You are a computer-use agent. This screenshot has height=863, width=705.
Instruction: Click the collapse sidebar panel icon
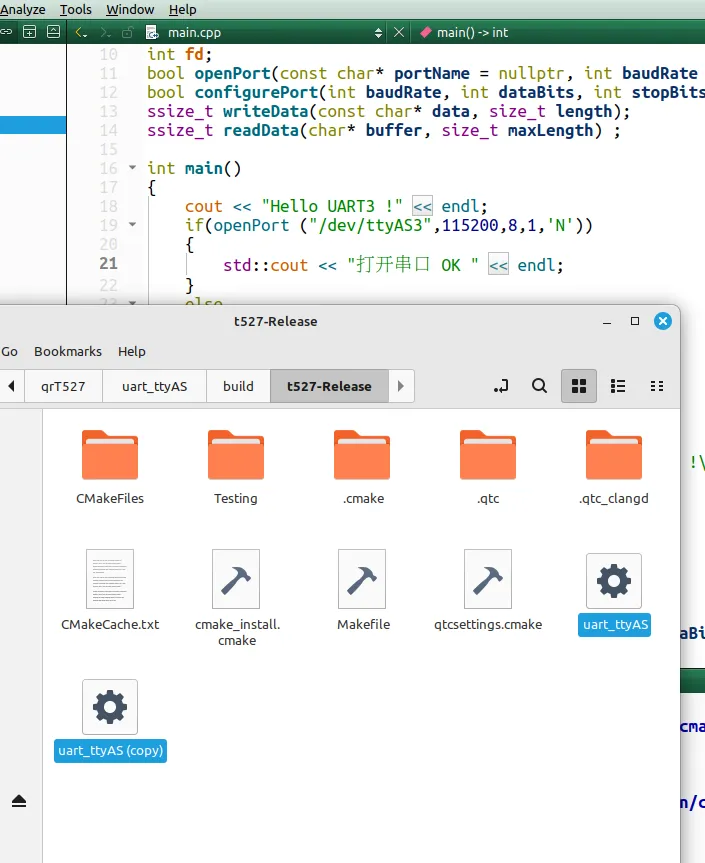[53, 32]
